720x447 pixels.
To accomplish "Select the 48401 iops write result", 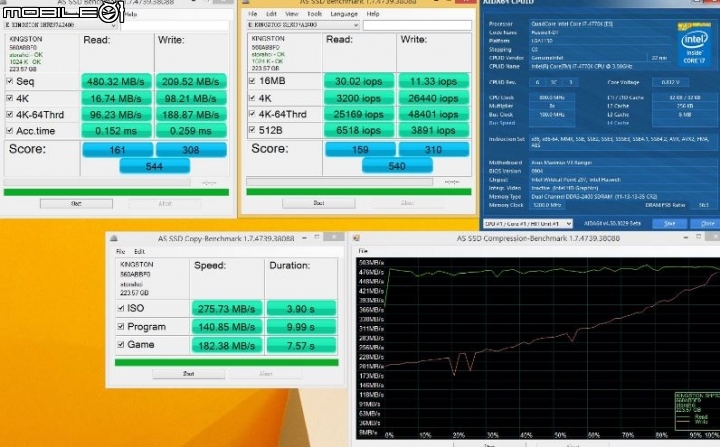I will pyautogui.click(x=433, y=114).
